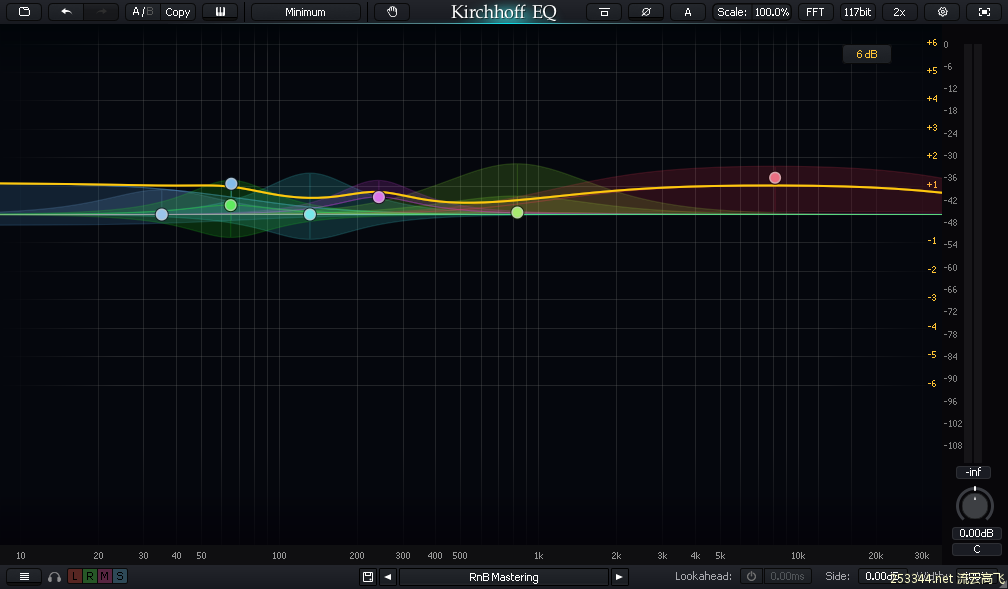Viewport: 1008px width, 589px height.
Task: Select the purple band node near 240 Hz
Action: tap(379, 197)
